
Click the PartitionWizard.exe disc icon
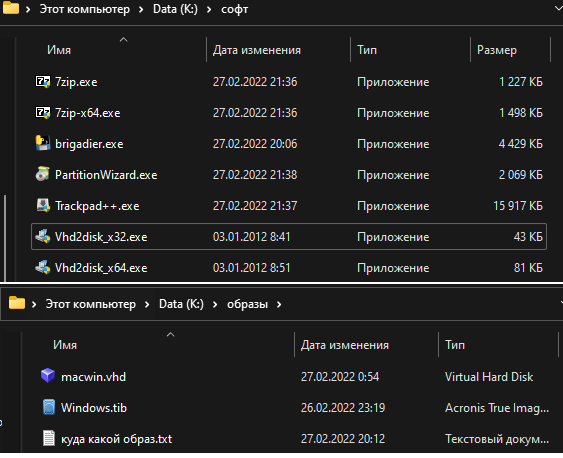point(43,174)
